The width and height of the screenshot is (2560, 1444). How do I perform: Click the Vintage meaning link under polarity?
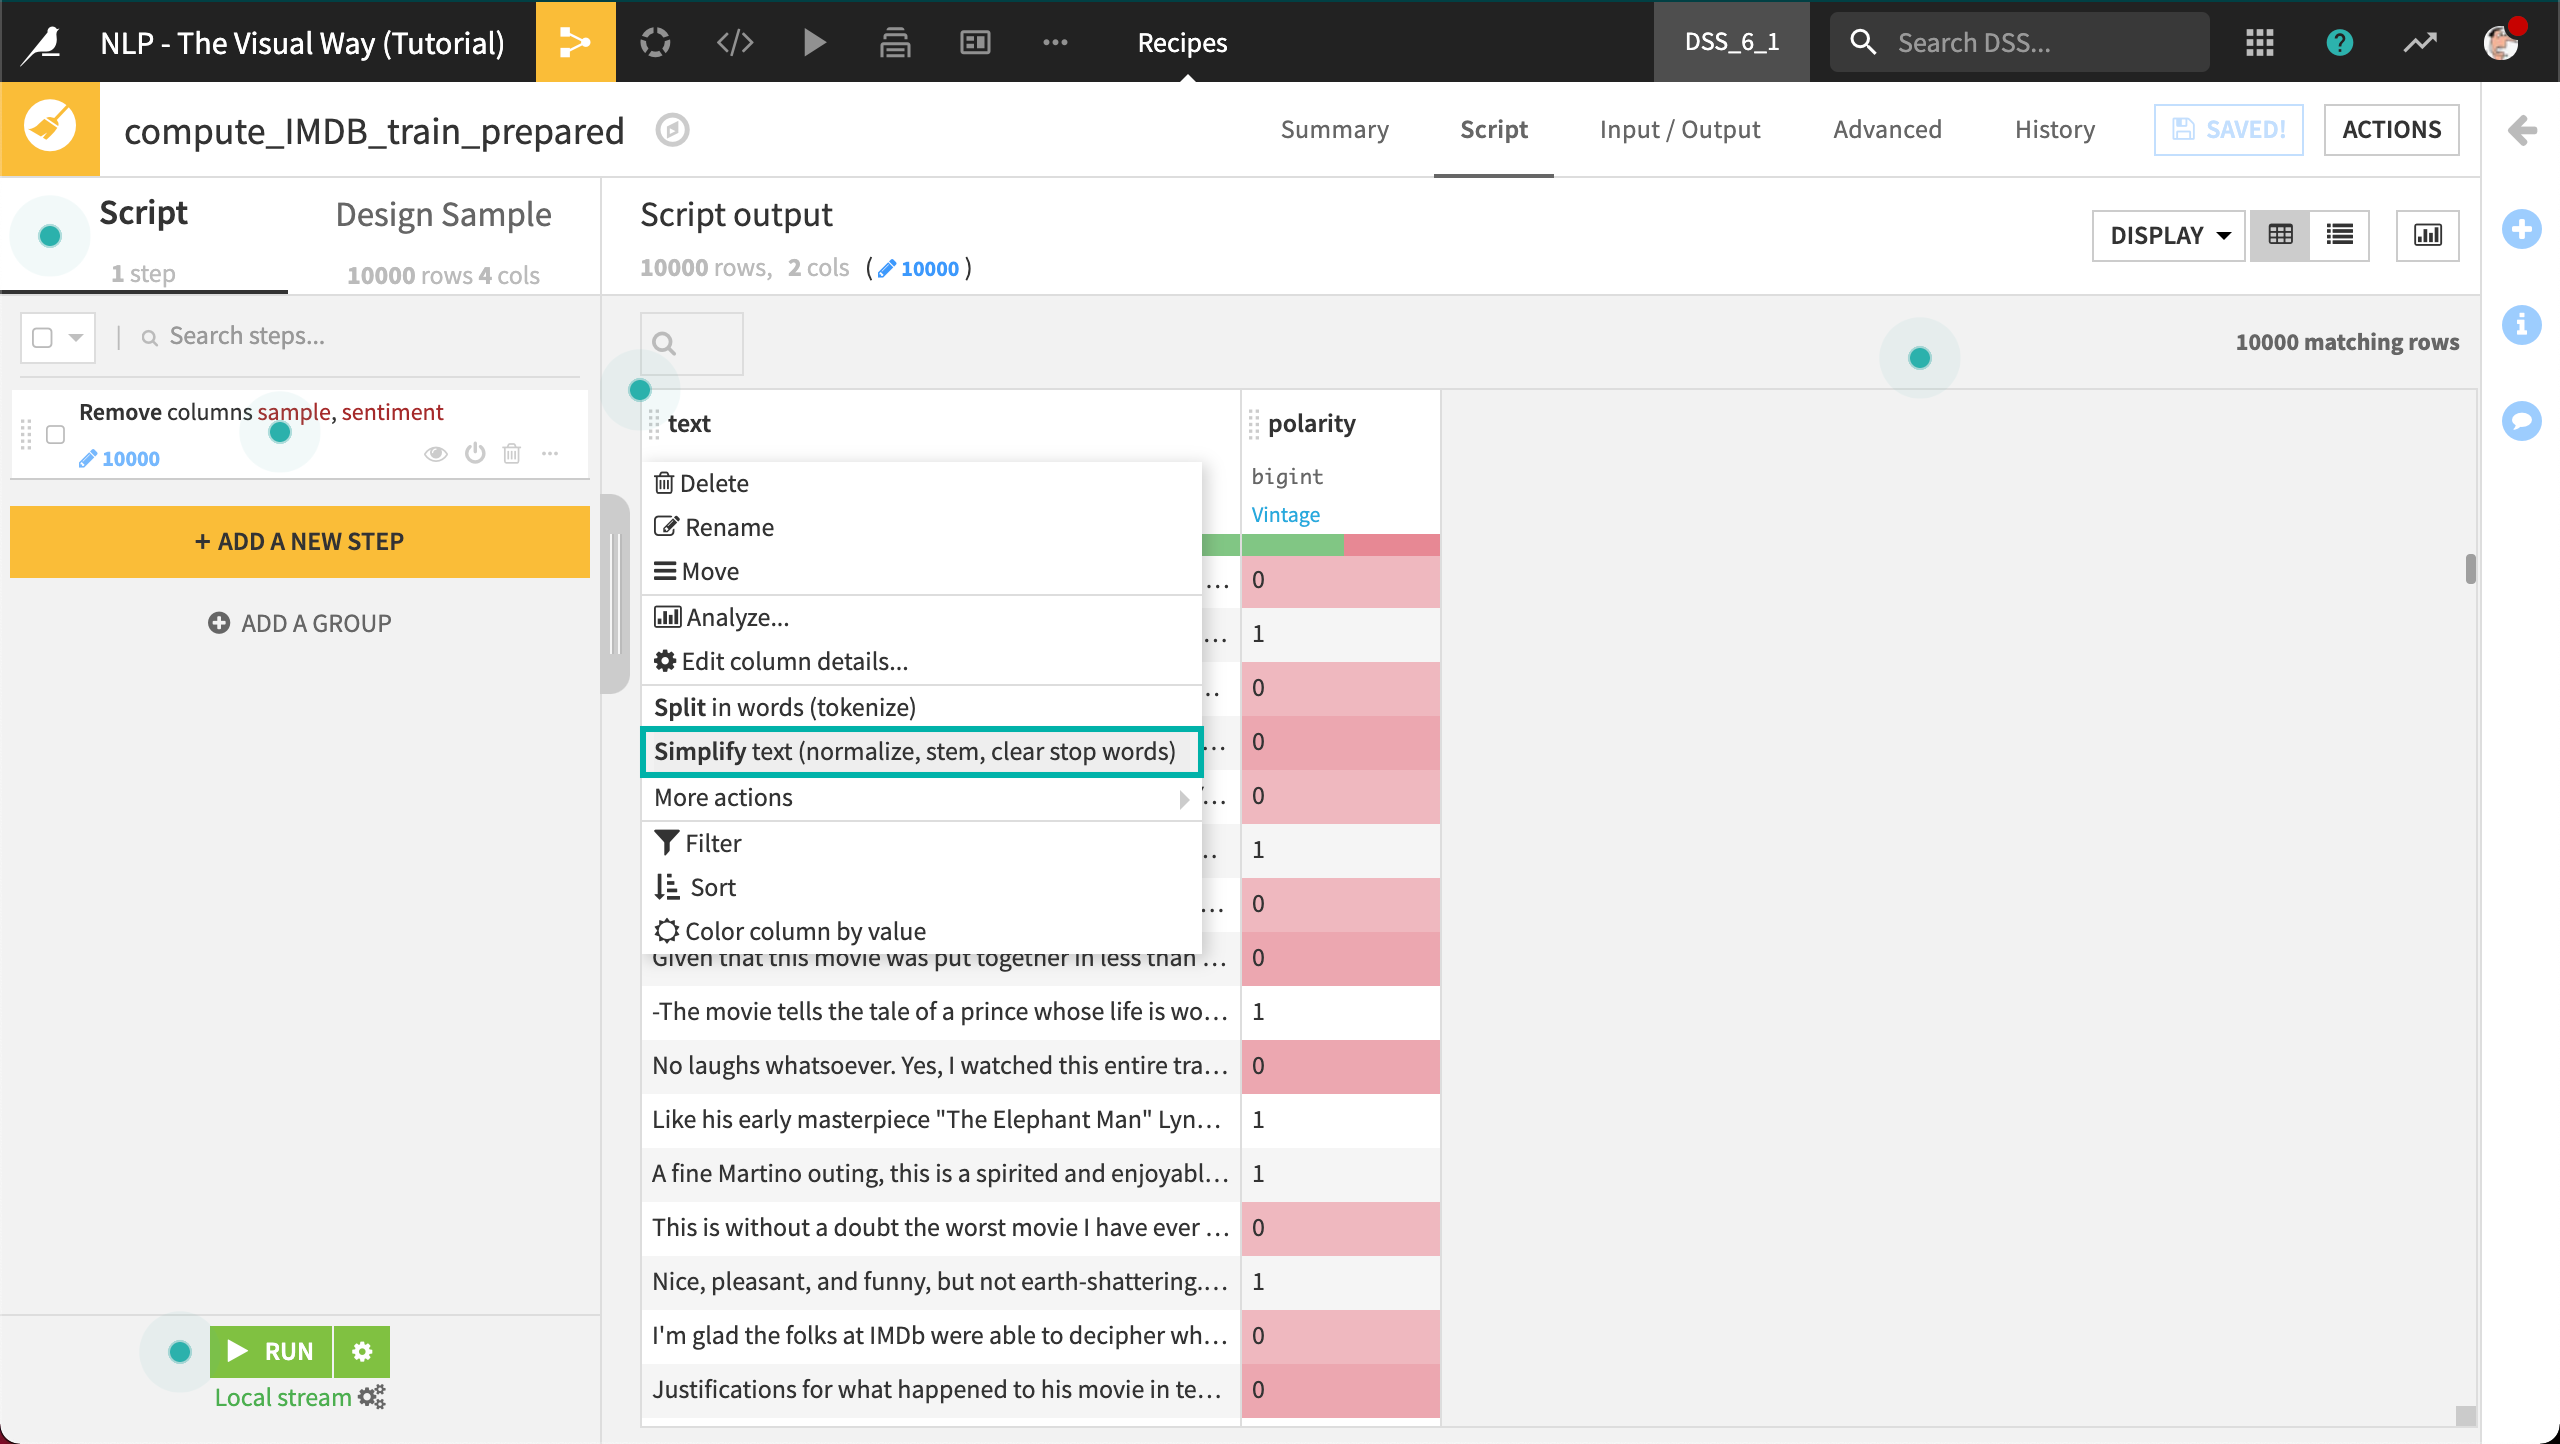coord(1285,514)
